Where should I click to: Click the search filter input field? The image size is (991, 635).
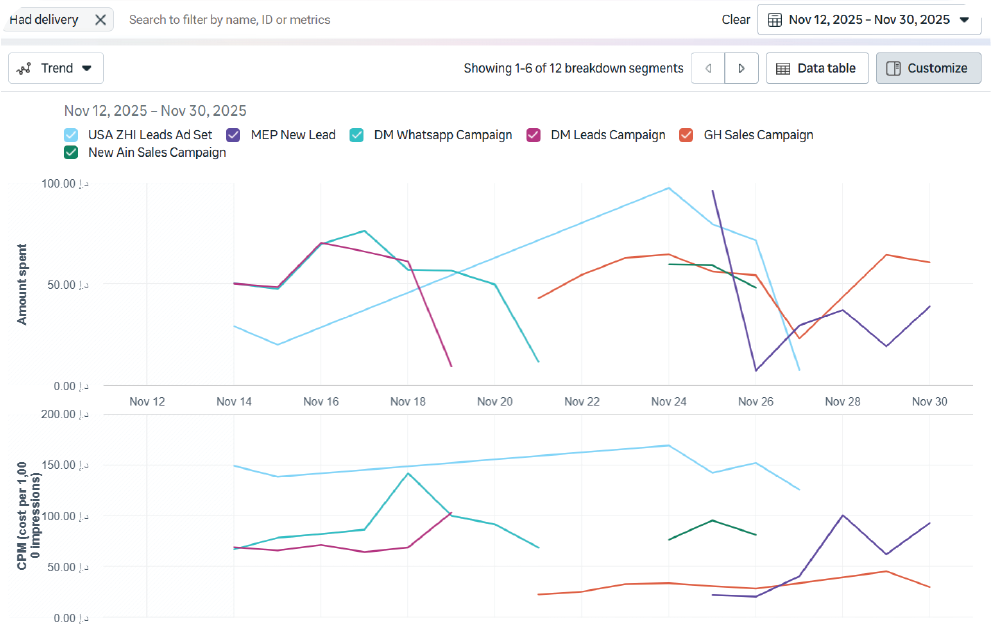coord(400,20)
